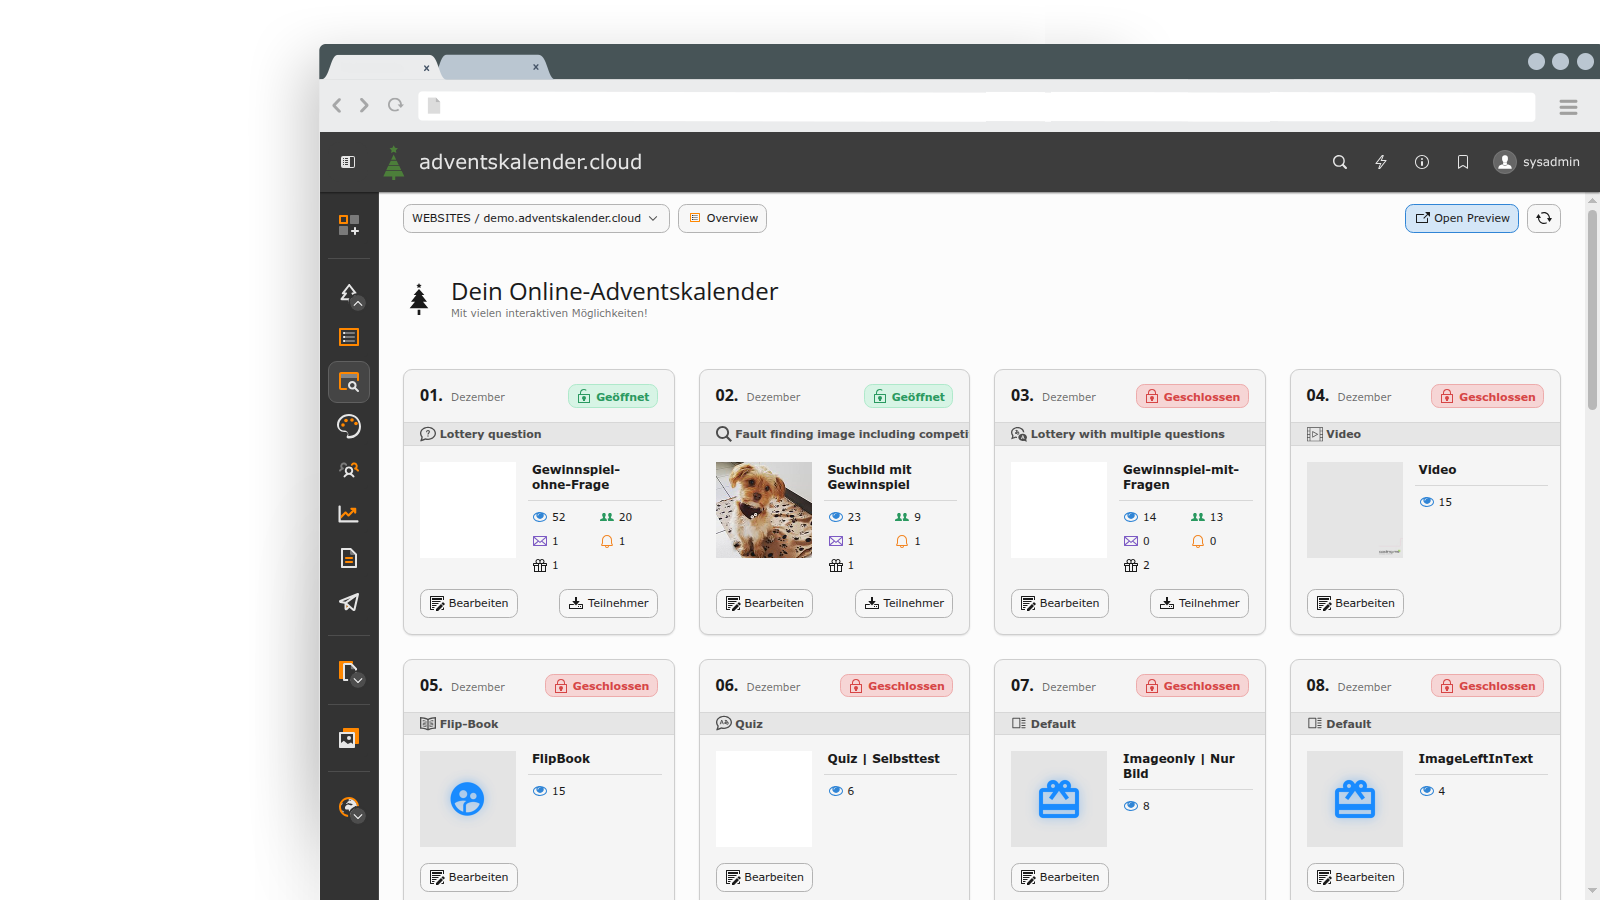
Task: Click Bearbeiten on the 05. Dezember FlipBook card
Action: pyautogui.click(x=469, y=877)
